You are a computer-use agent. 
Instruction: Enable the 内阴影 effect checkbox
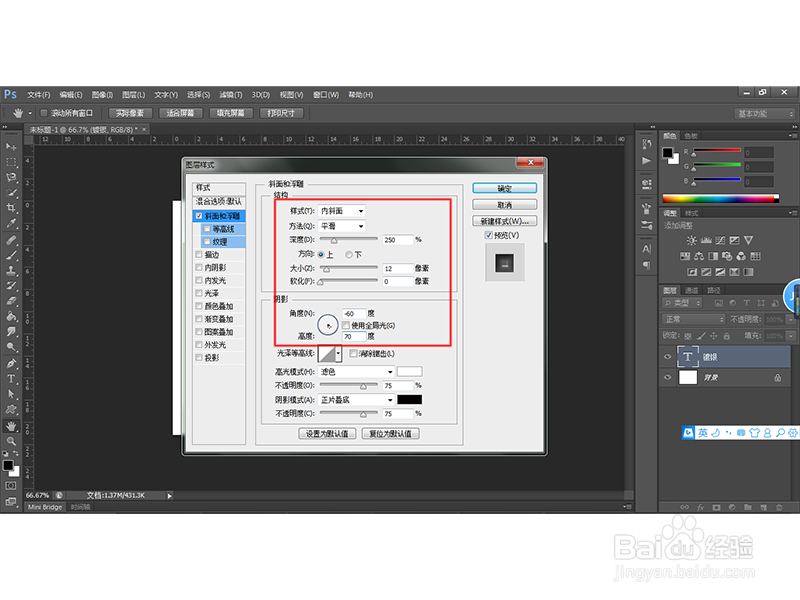pyautogui.click(x=199, y=267)
